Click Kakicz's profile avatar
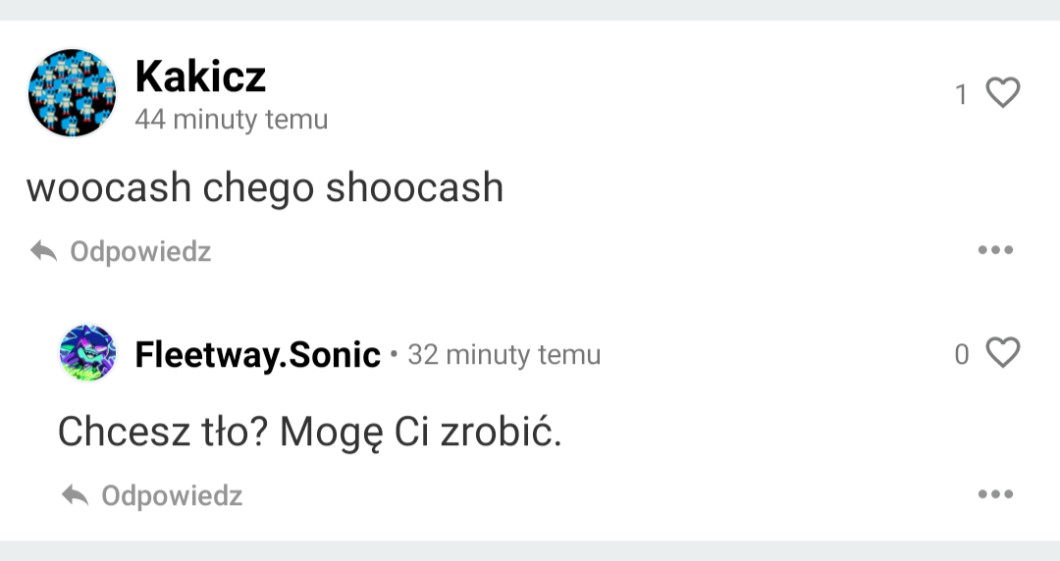The image size is (1060, 561). [x=71, y=92]
